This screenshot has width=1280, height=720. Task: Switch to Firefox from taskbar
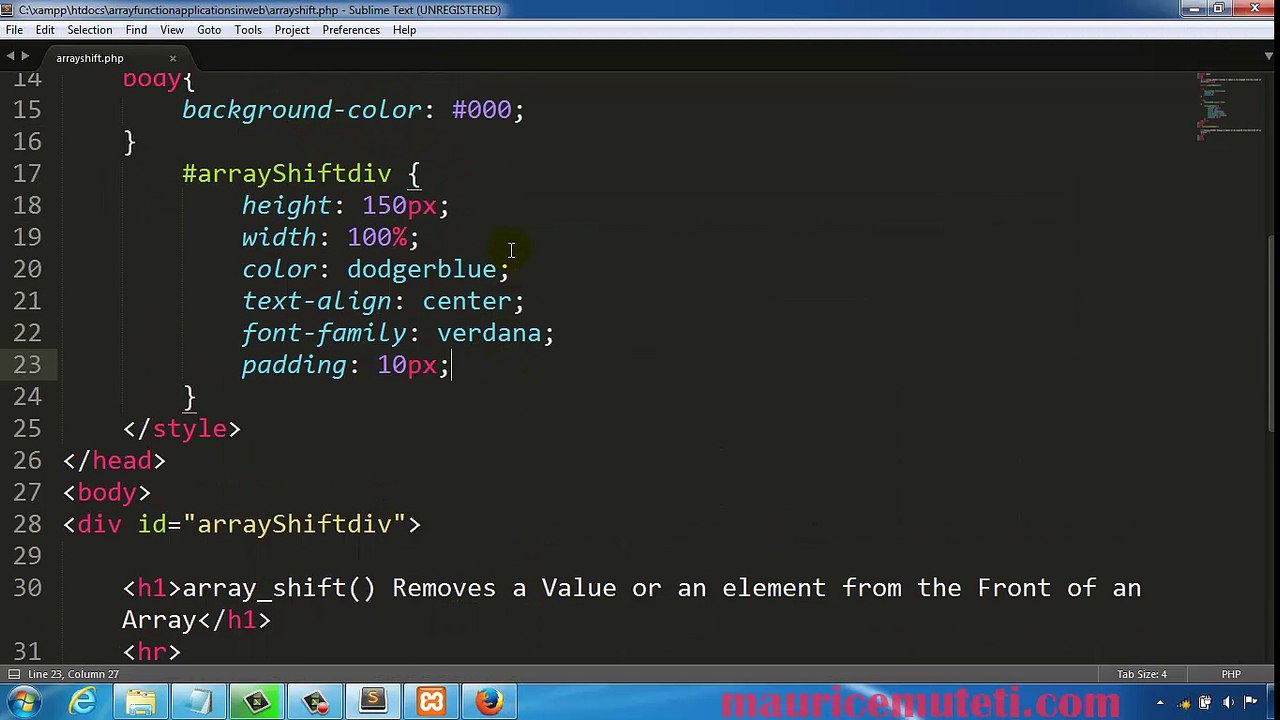pos(489,702)
